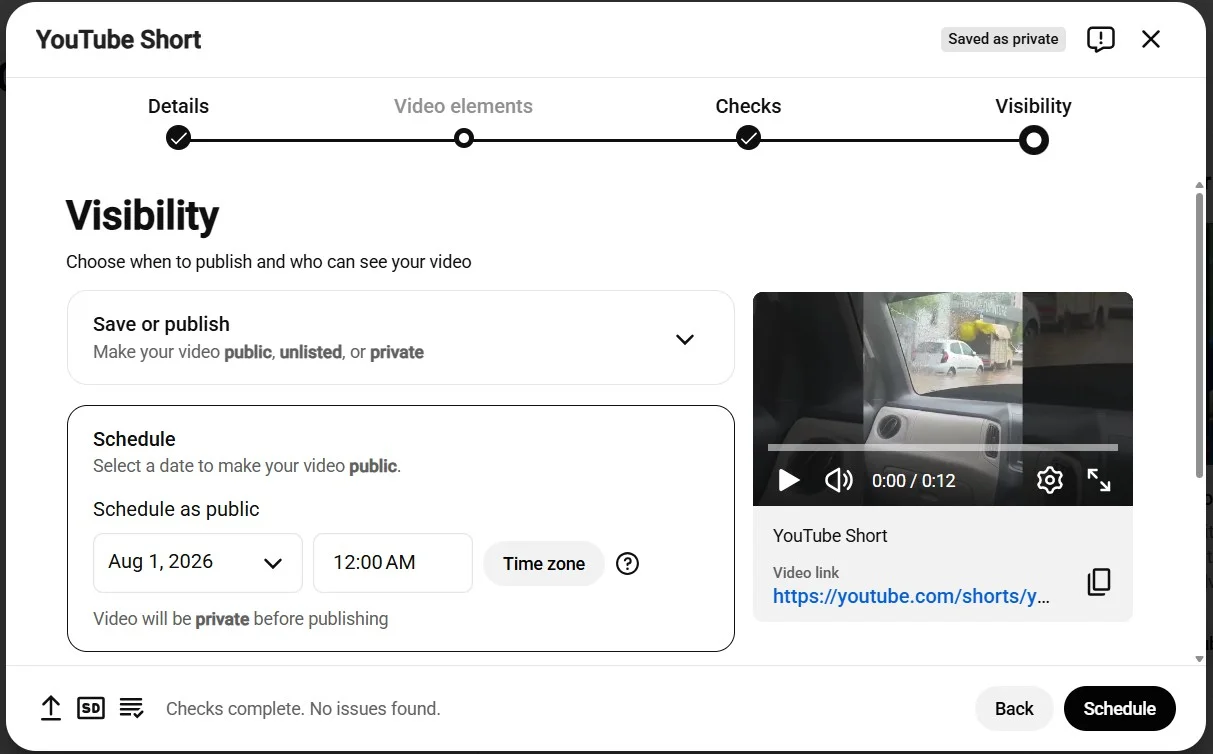The height and width of the screenshot is (754, 1213).
Task: Click the Saved as private badge
Action: pos(1003,39)
